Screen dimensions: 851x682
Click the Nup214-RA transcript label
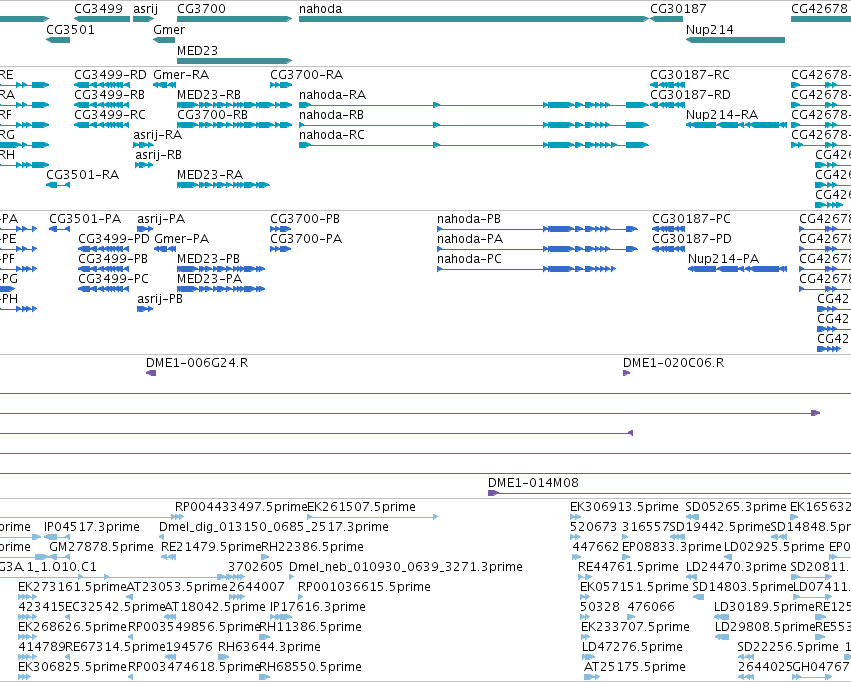click(722, 115)
